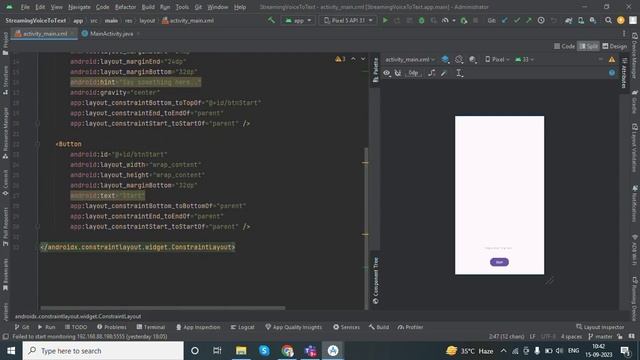This screenshot has width=640, height=360.
Task: Open the Pixel 5 API 31 device dropdown
Action: 348,20
